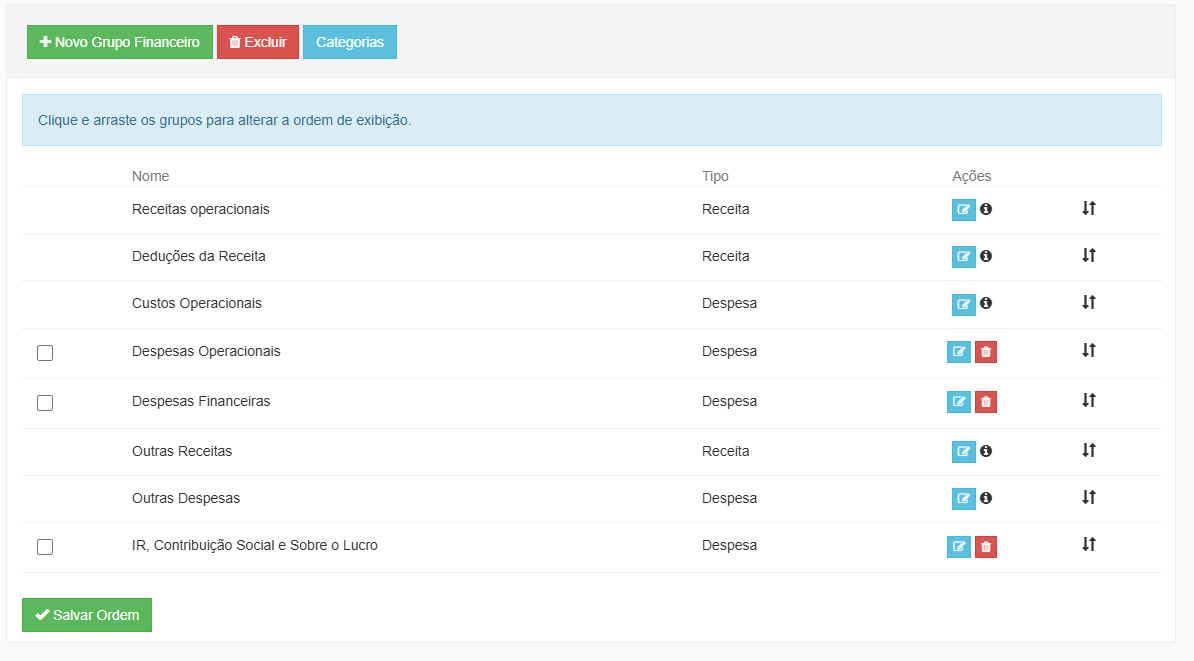Image resolution: width=1194 pixels, height=661 pixels.
Task: Click Novo Grupo Financeiro button
Action: click(120, 42)
